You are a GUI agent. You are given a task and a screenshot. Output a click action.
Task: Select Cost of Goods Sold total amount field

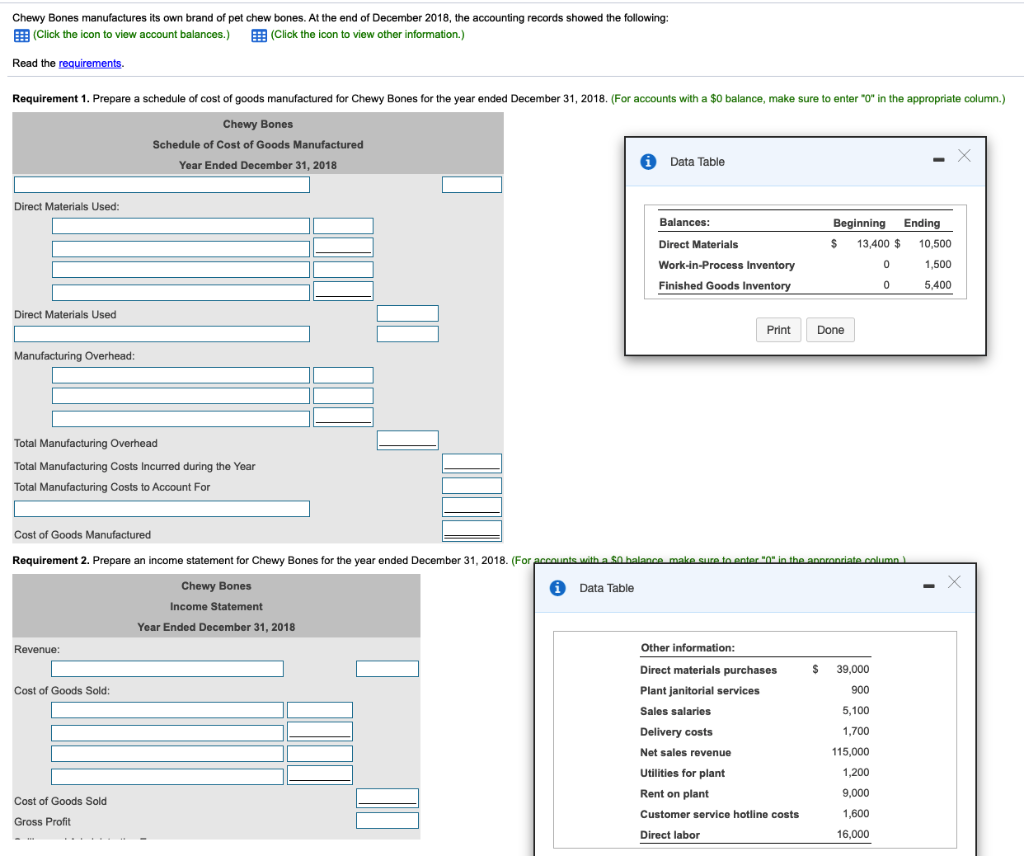pyautogui.click(x=387, y=798)
